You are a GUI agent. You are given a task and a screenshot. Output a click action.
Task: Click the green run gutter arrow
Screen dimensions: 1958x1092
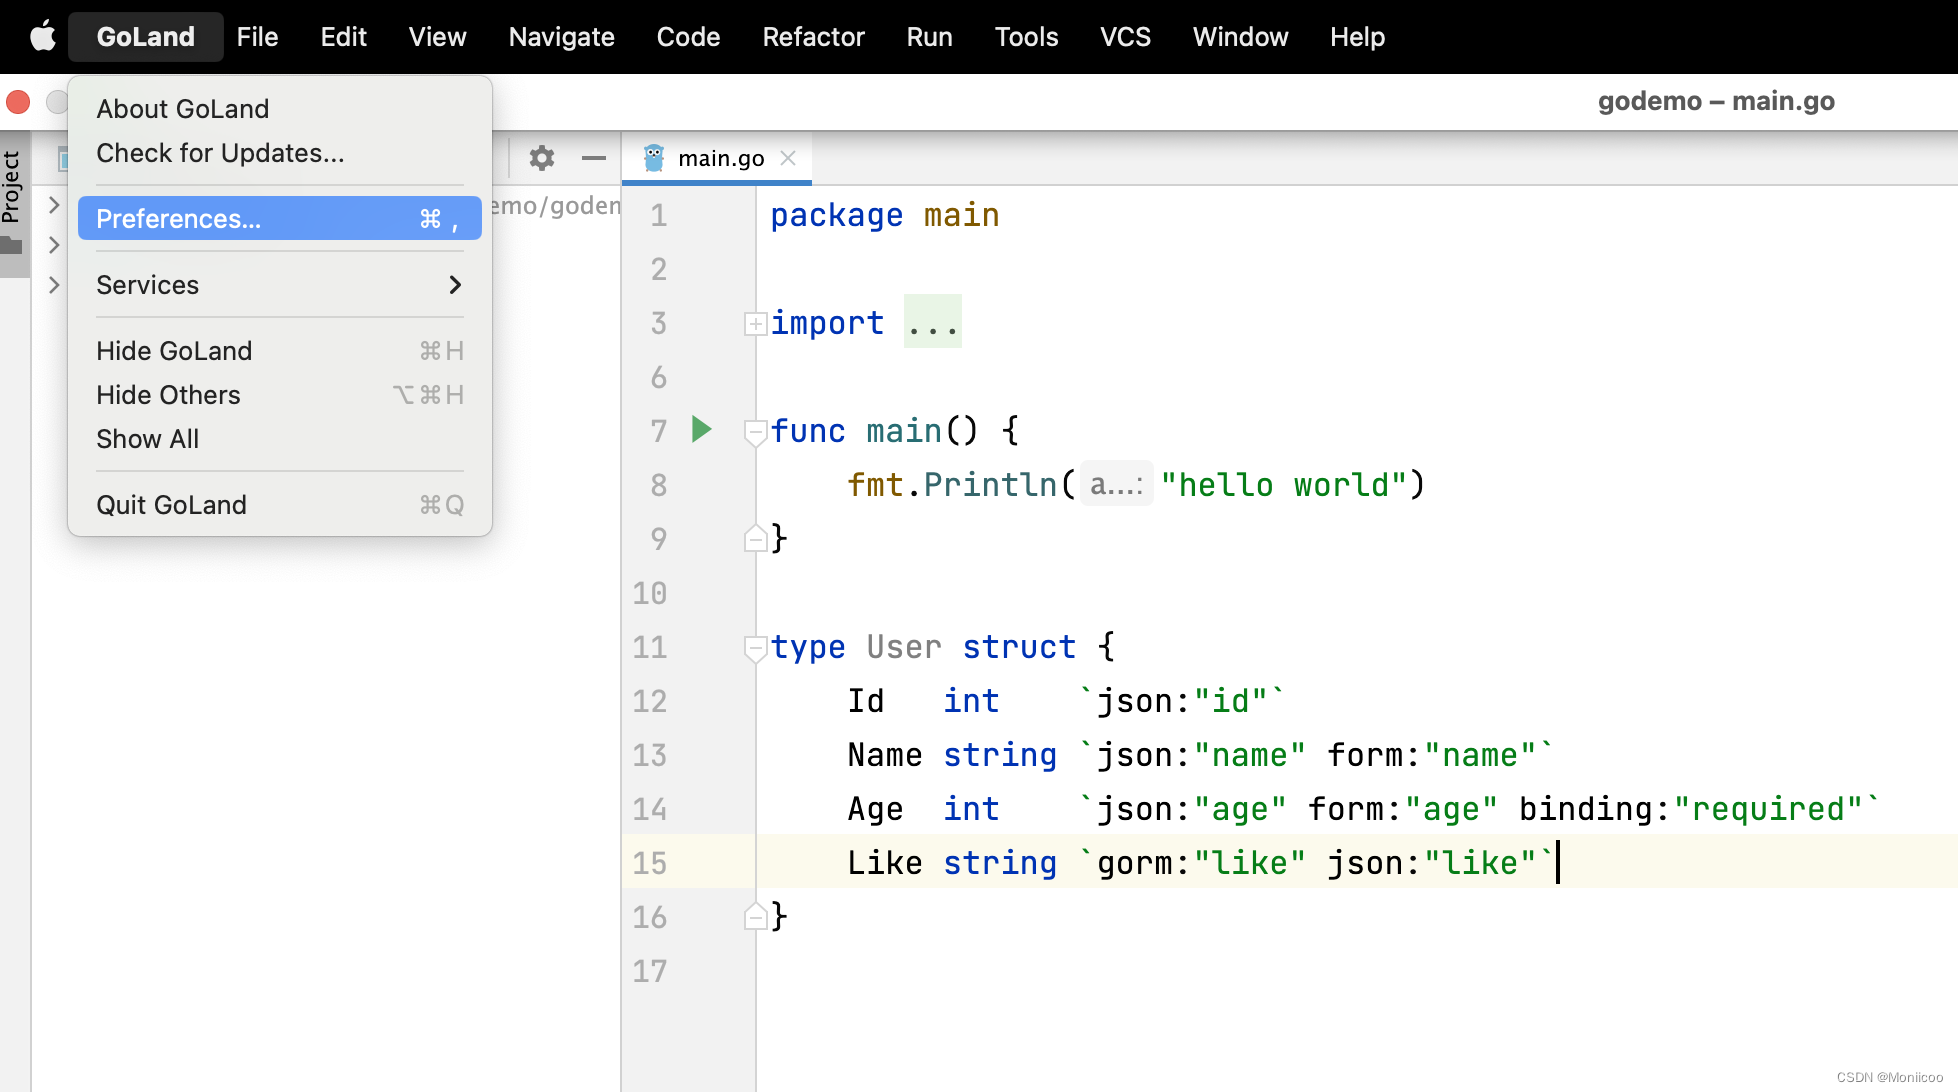pyautogui.click(x=702, y=430)
